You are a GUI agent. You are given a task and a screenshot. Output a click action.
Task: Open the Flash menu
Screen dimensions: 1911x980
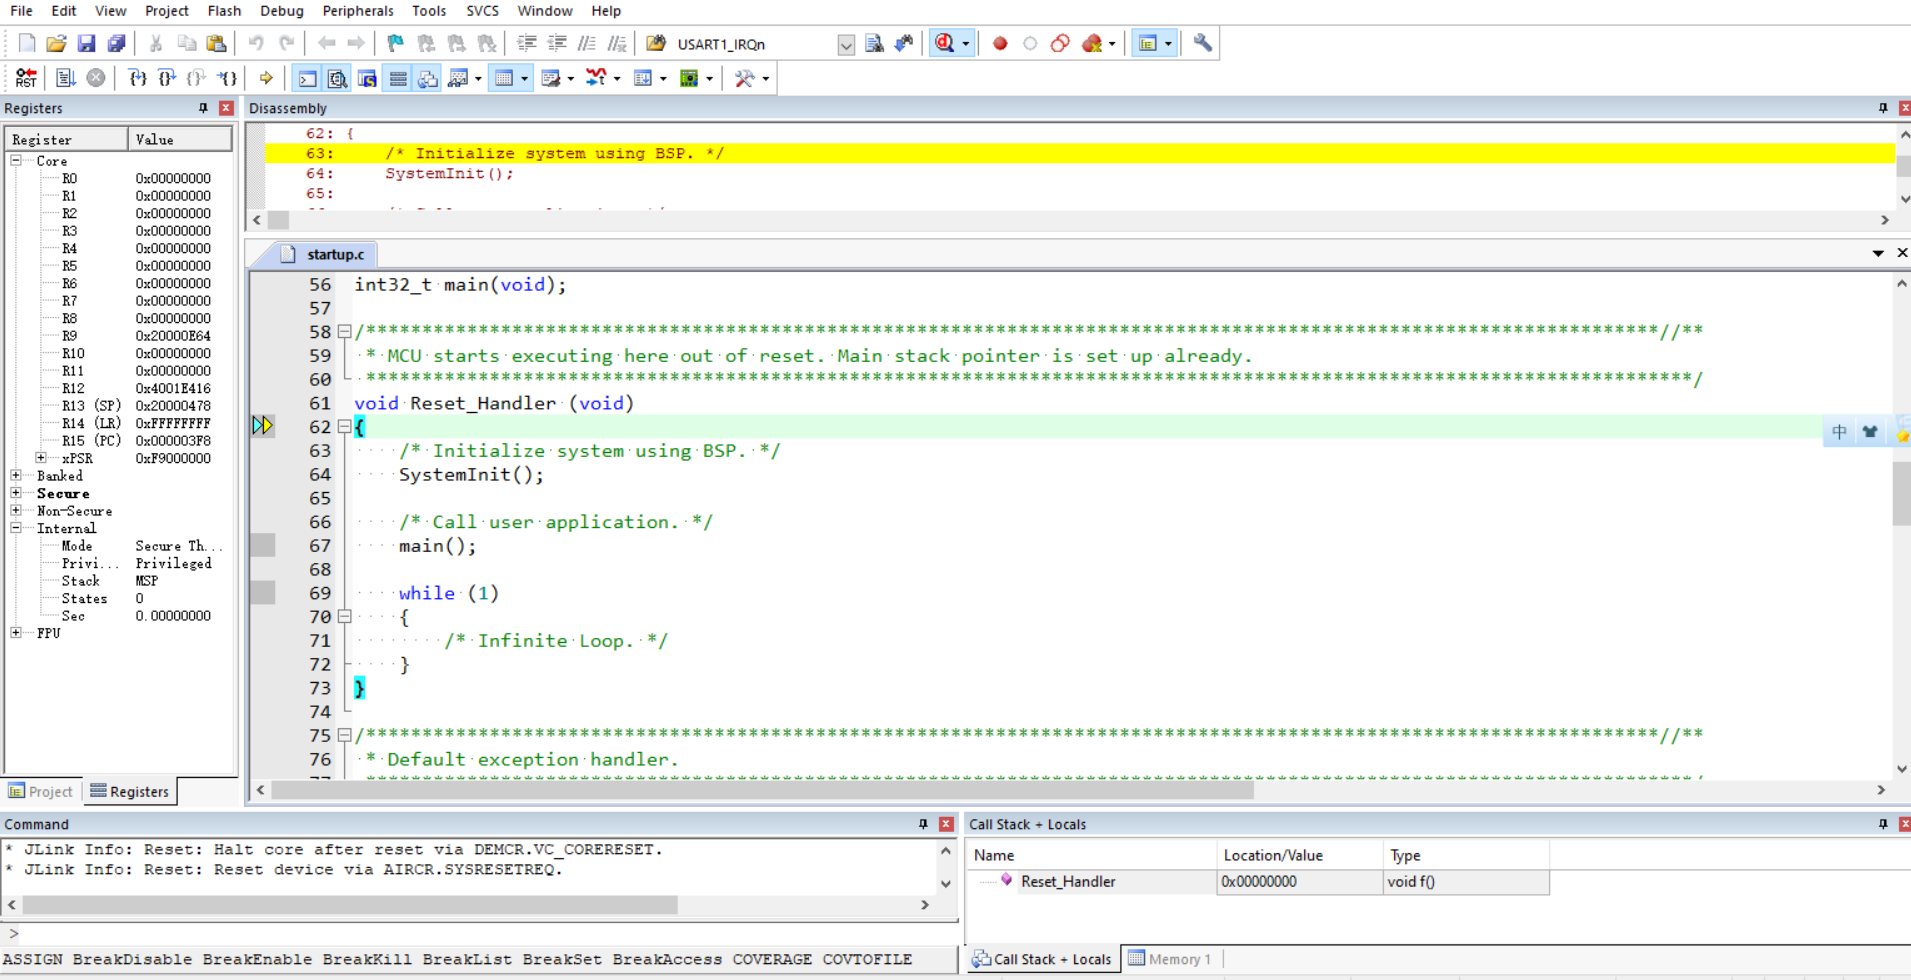pos(224,11)
